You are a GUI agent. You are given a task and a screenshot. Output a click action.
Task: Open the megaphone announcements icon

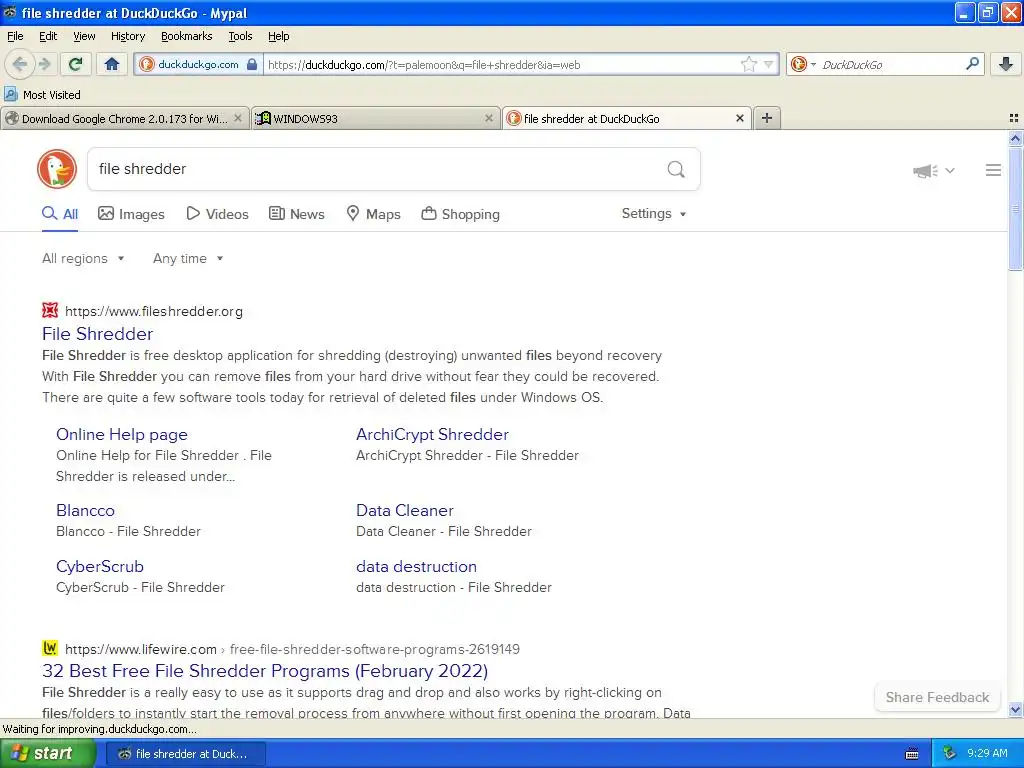pos(925,171)
